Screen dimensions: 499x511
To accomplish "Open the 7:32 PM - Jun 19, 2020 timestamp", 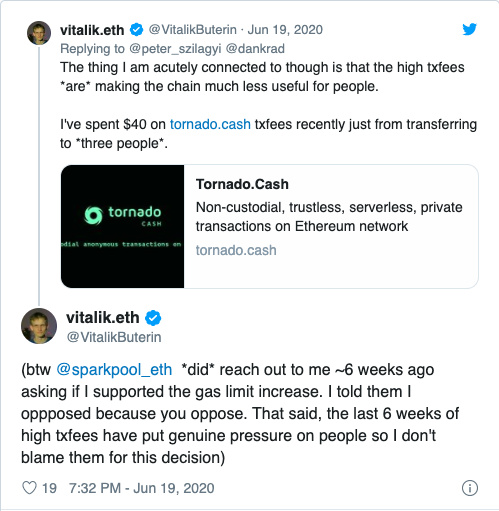I will point(142,488).
